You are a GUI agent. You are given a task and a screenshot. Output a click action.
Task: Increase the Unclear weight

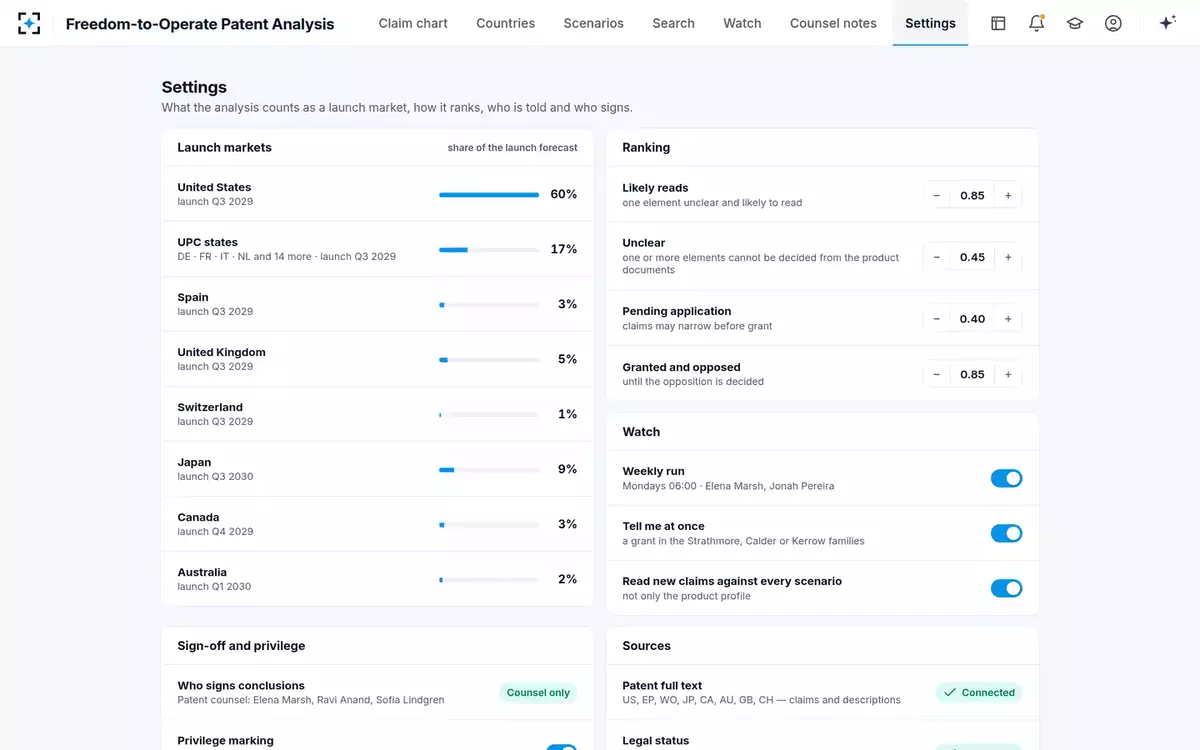pyautogui.click(x=1008, y=257)
